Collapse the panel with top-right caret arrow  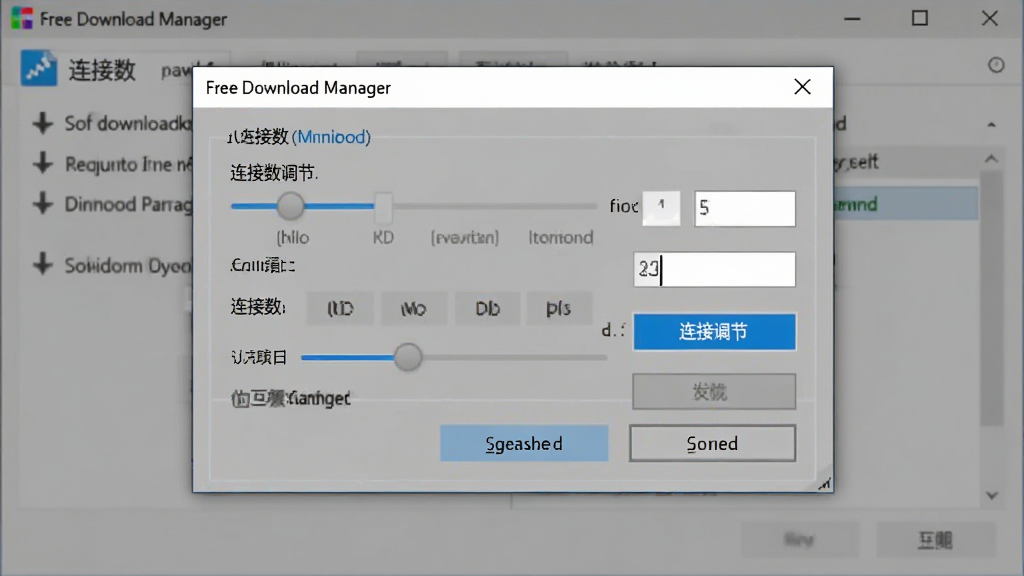coord(991,125)
